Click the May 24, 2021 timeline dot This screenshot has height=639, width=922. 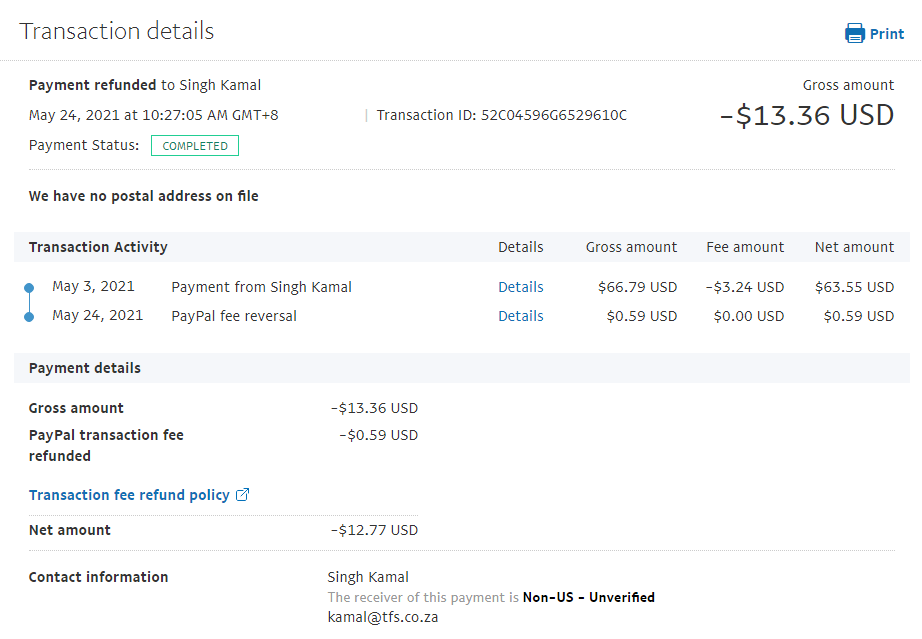(x=29, y=316)
